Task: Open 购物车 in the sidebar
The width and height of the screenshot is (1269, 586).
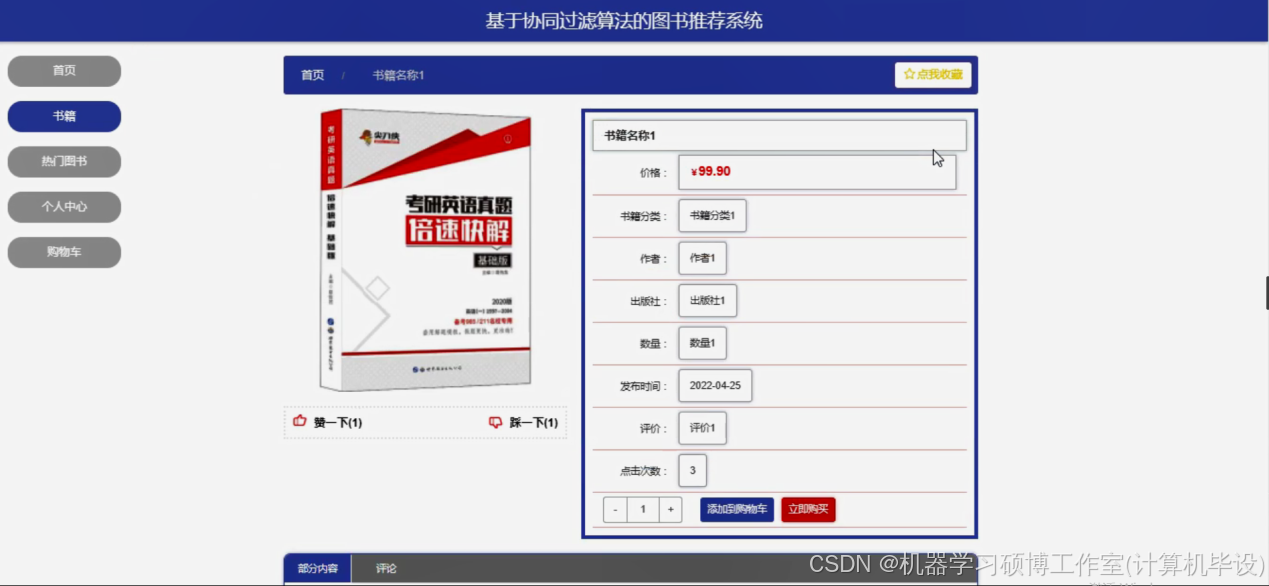Action: click(x=64, y=252)
